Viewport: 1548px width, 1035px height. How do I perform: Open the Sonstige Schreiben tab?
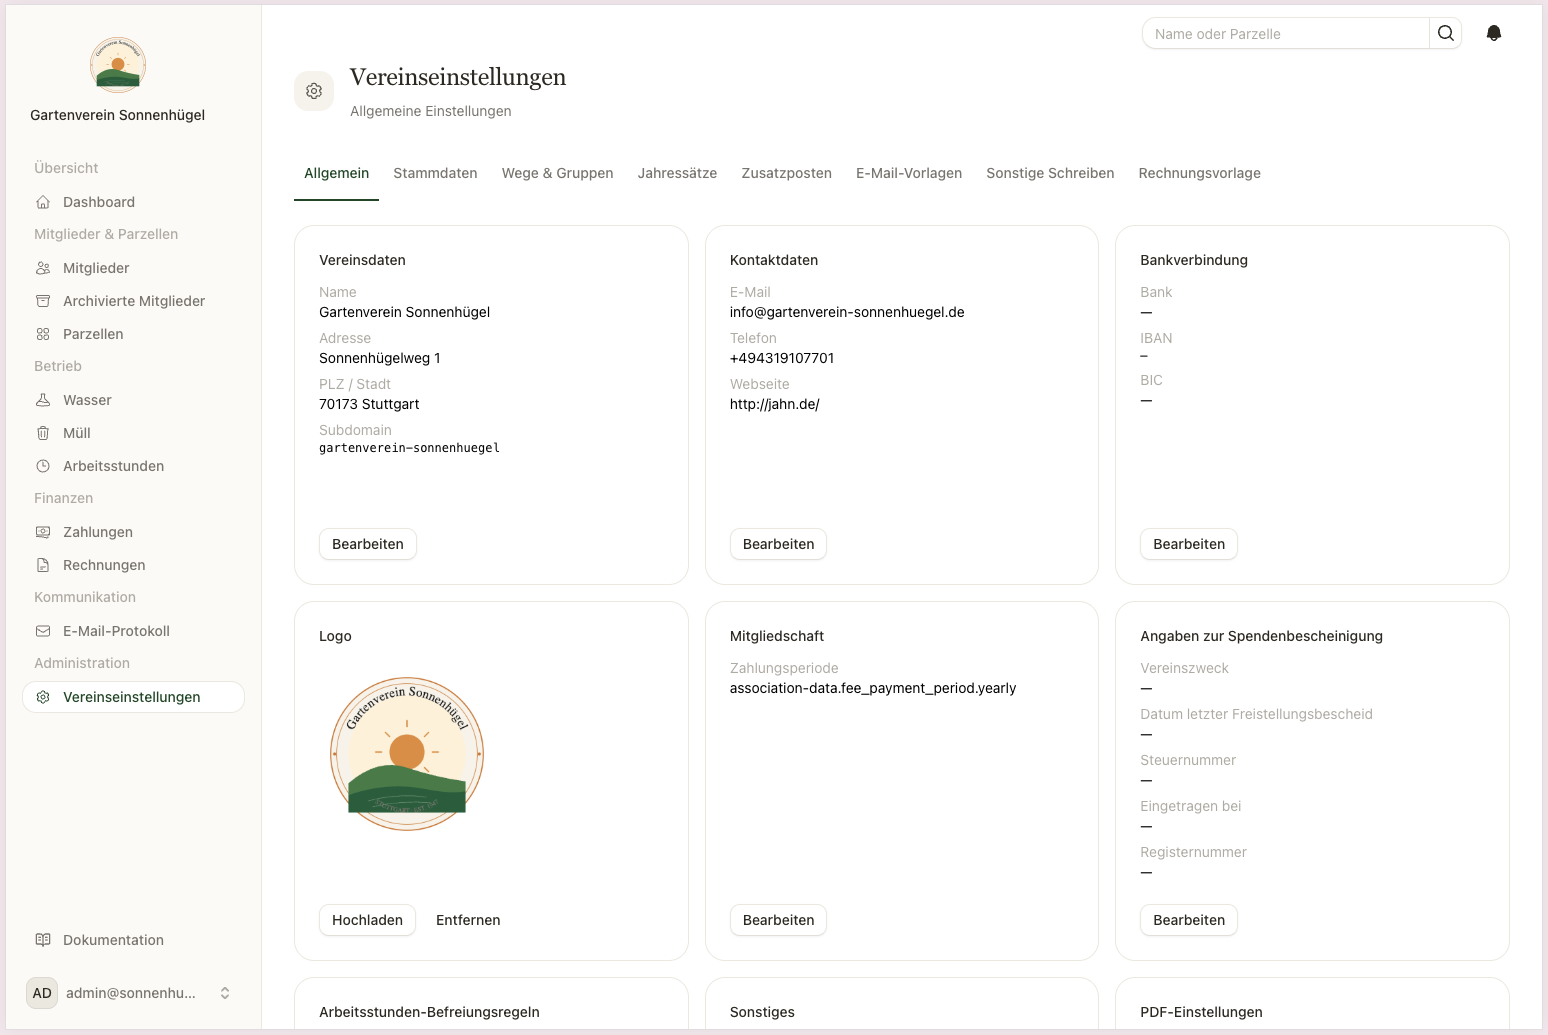coord(1050,173)
